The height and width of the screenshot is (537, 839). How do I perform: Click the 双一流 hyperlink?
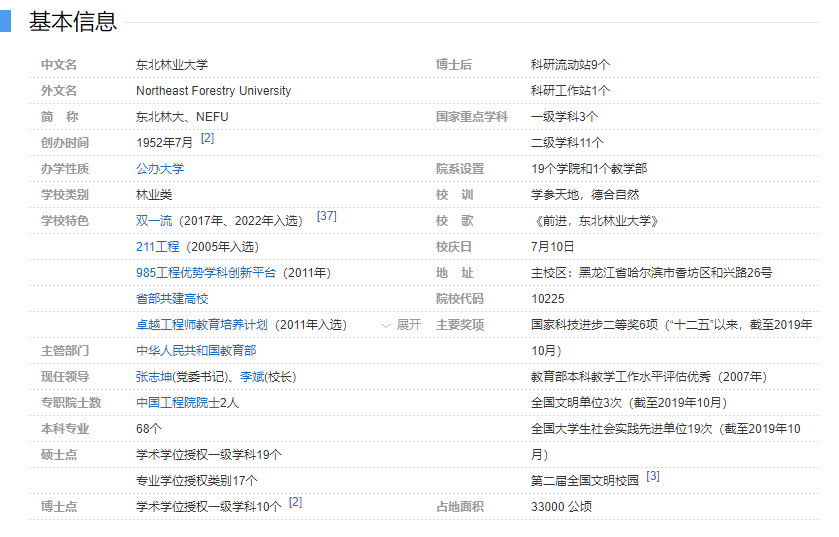tap(153, 221)
